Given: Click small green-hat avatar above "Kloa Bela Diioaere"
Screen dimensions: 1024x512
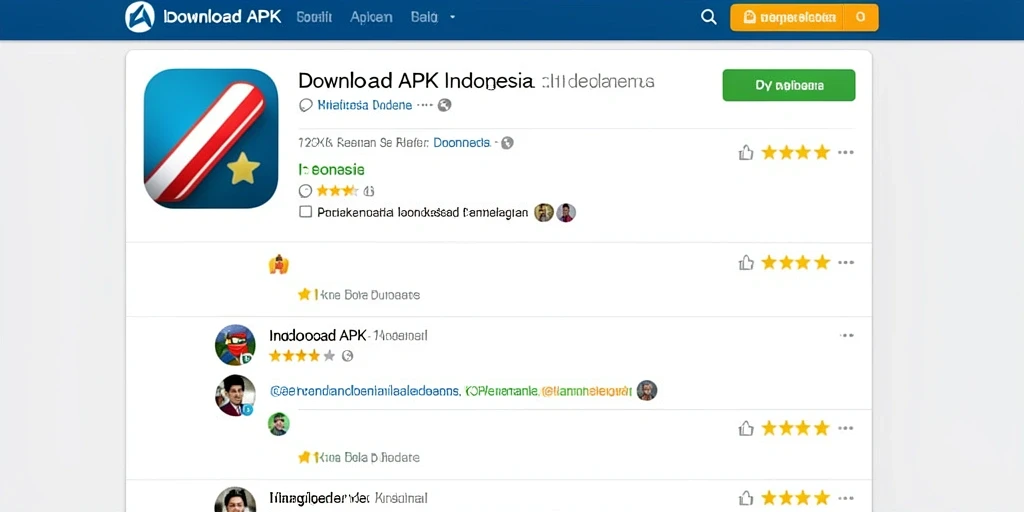Looking at the screenshot, I should tap(279, 424).
